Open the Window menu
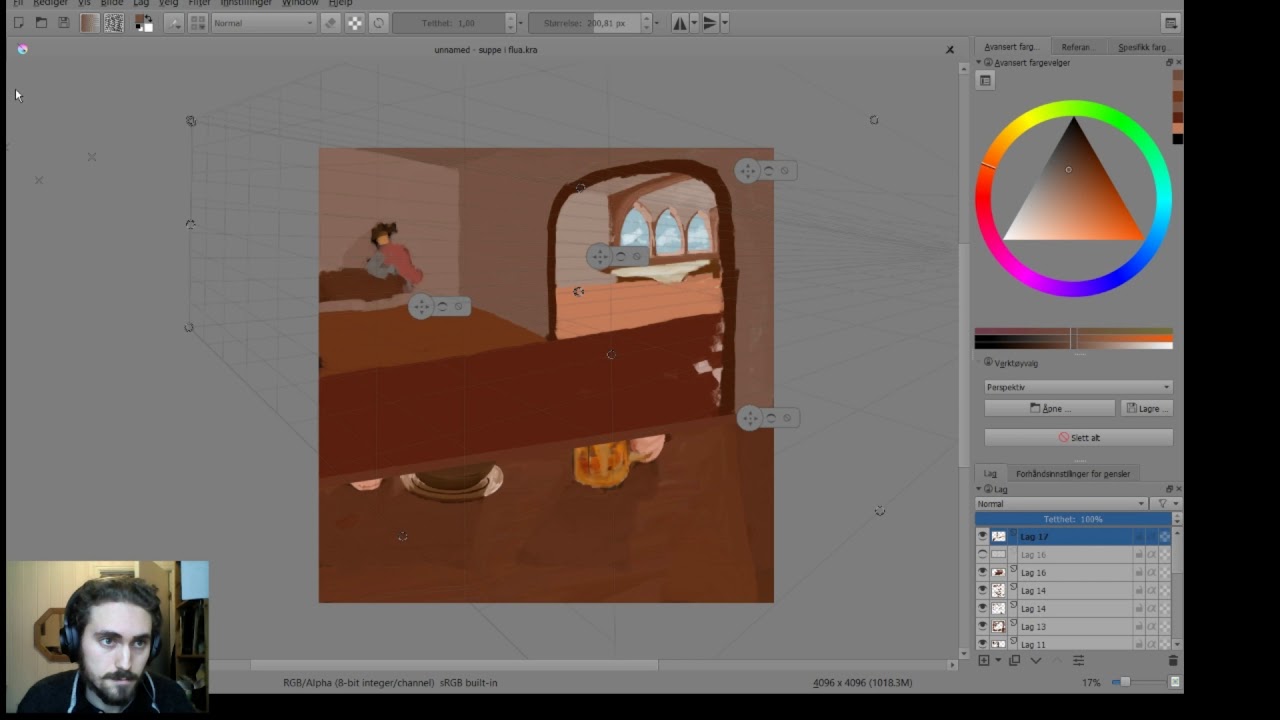This screenshot has height=720, width=1280. [x=300, y=3]
